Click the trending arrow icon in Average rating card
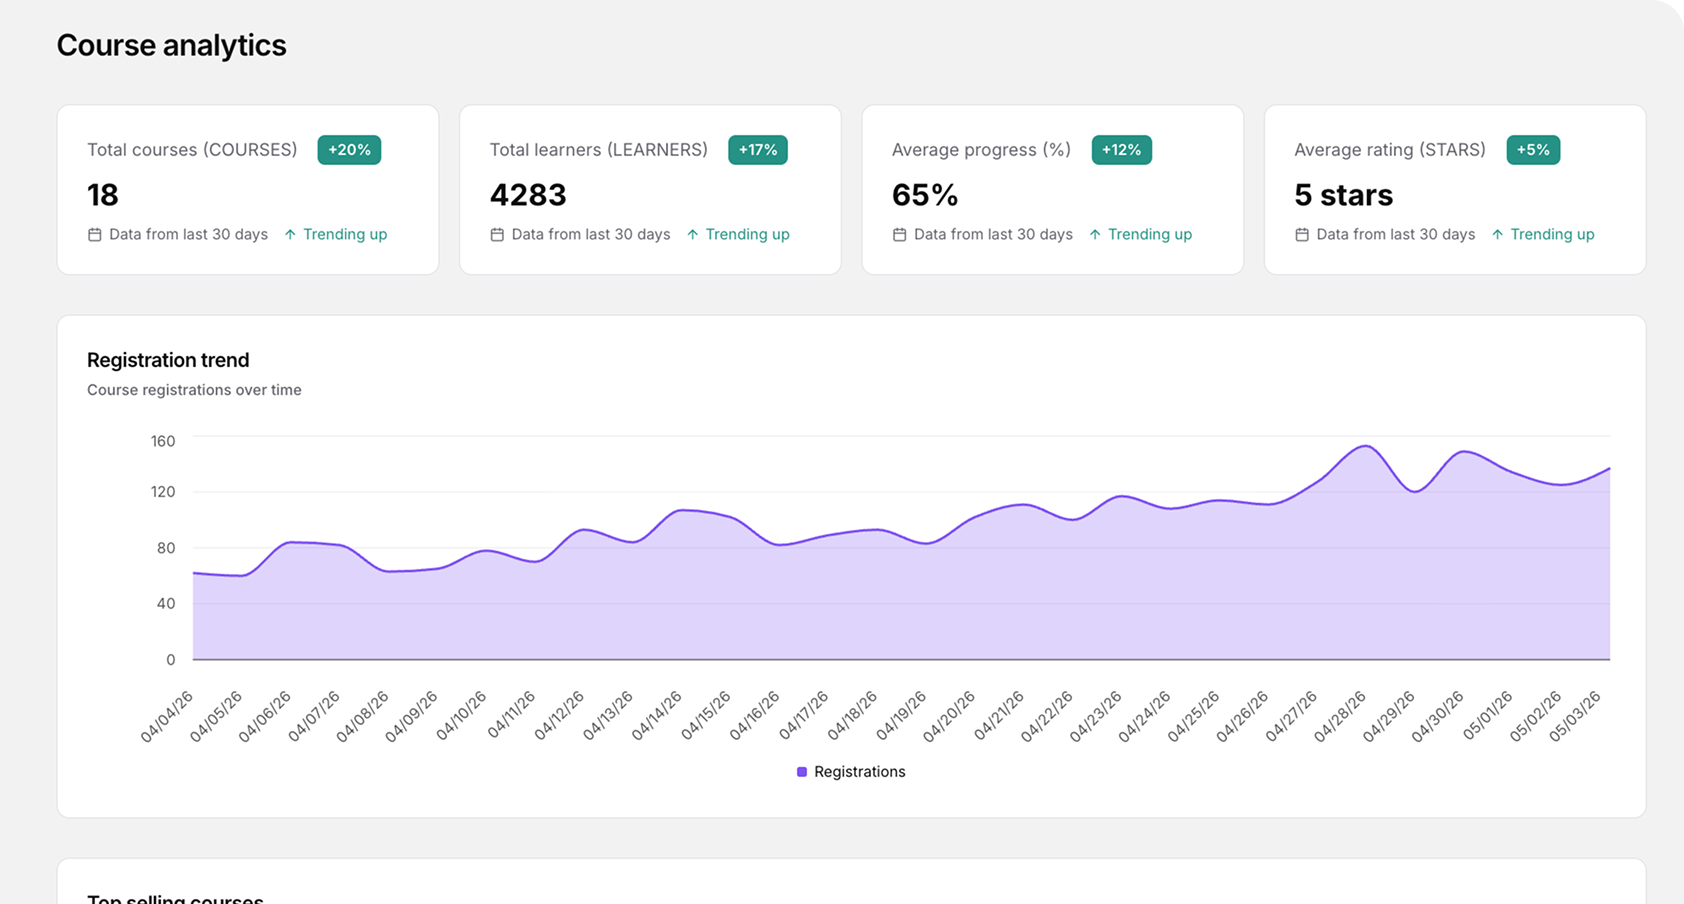The width and height of the screenshot is (1684, 904). (1497, 235)
